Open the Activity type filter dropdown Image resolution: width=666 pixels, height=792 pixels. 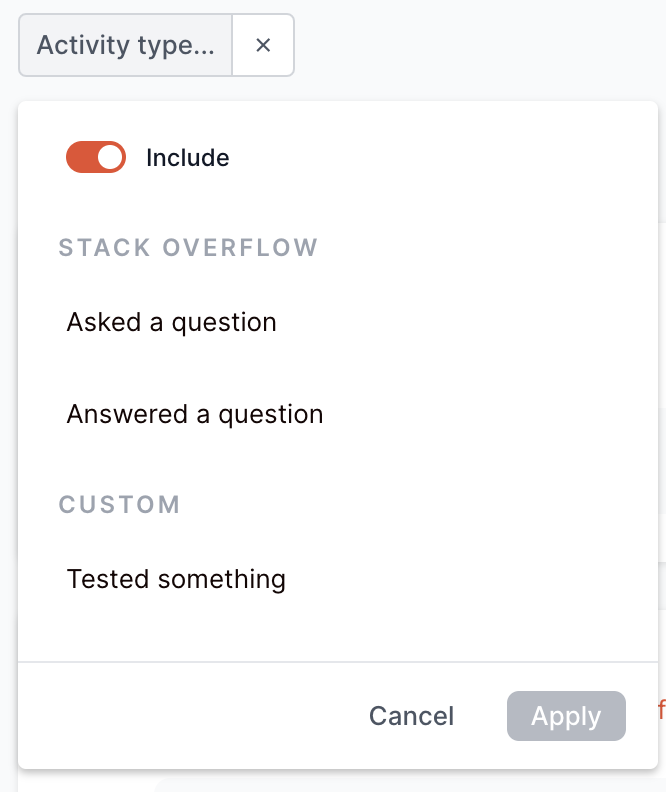pos(126,45)
